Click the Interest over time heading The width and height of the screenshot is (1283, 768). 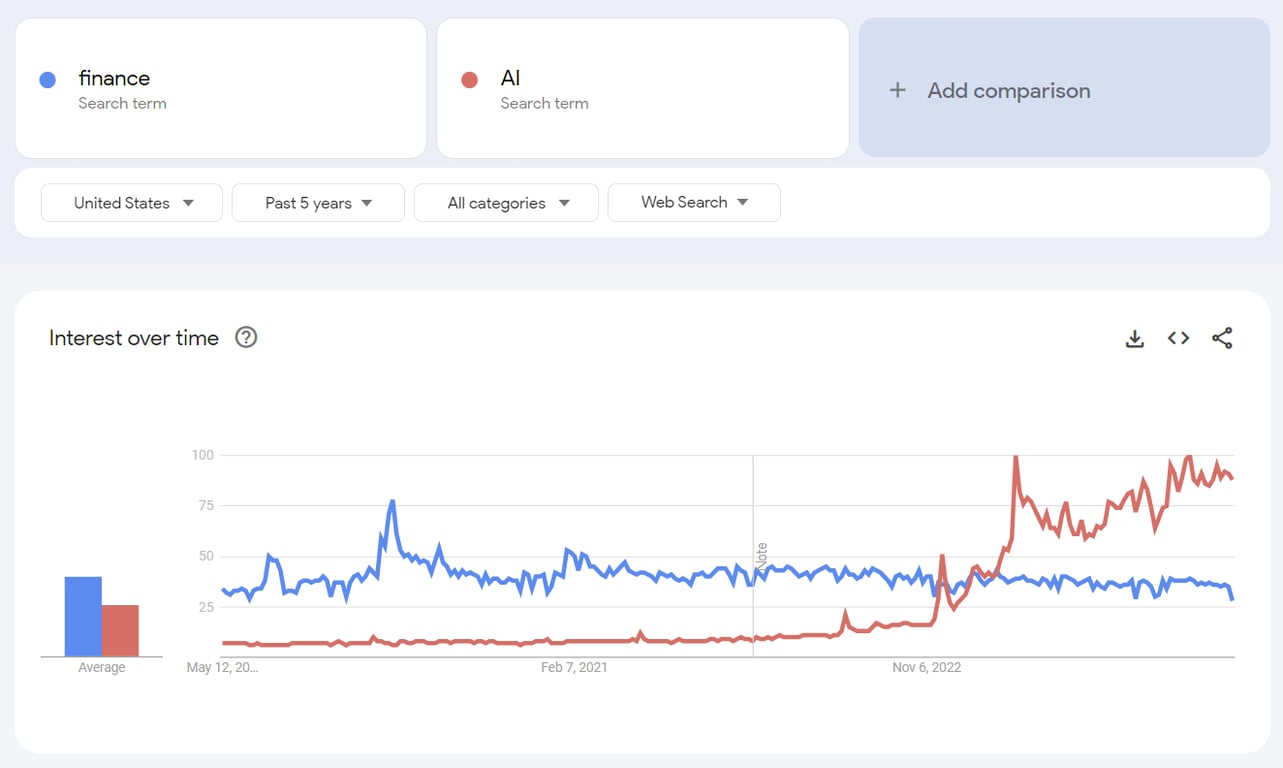pos(133,338)
